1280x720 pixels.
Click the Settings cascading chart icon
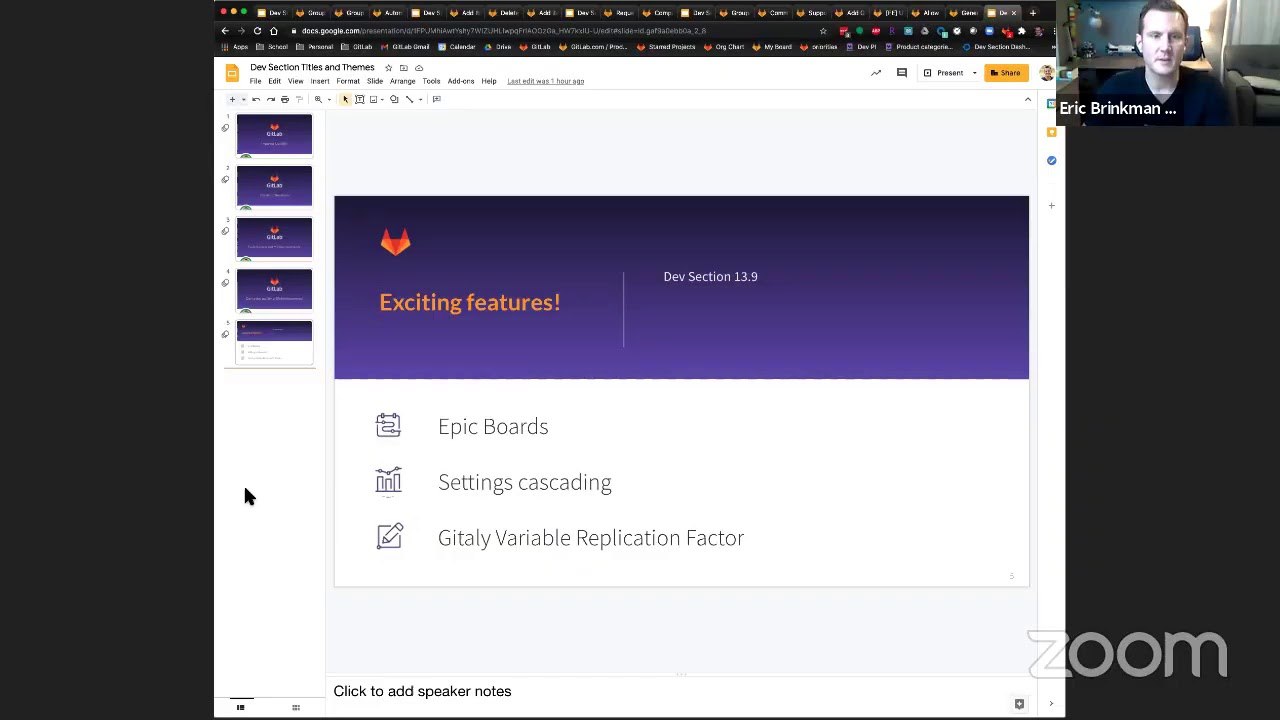point(388,481)
